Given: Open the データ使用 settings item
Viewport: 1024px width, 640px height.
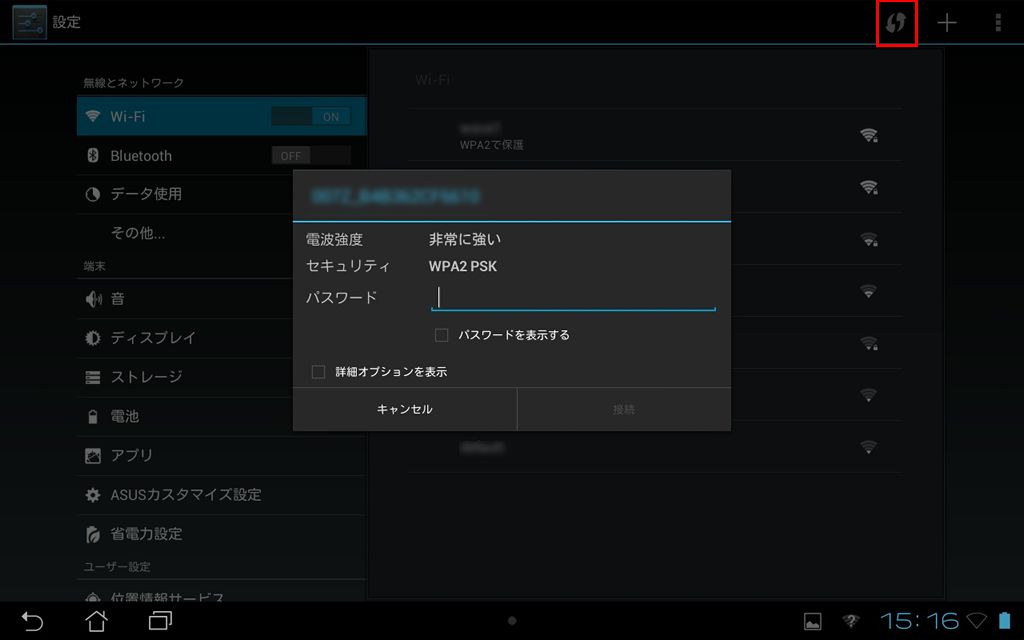Looking at the screenshot, I should (146, 194).
